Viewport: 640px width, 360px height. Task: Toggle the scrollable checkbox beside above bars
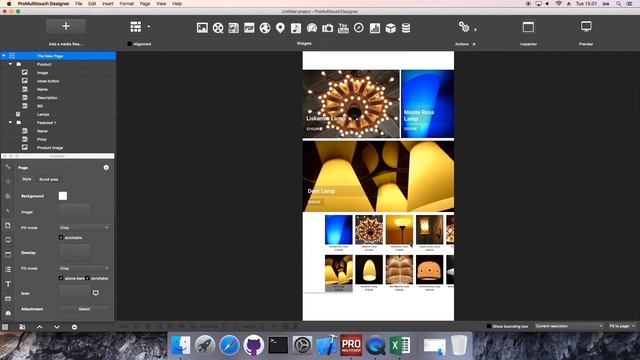(87, 278)
